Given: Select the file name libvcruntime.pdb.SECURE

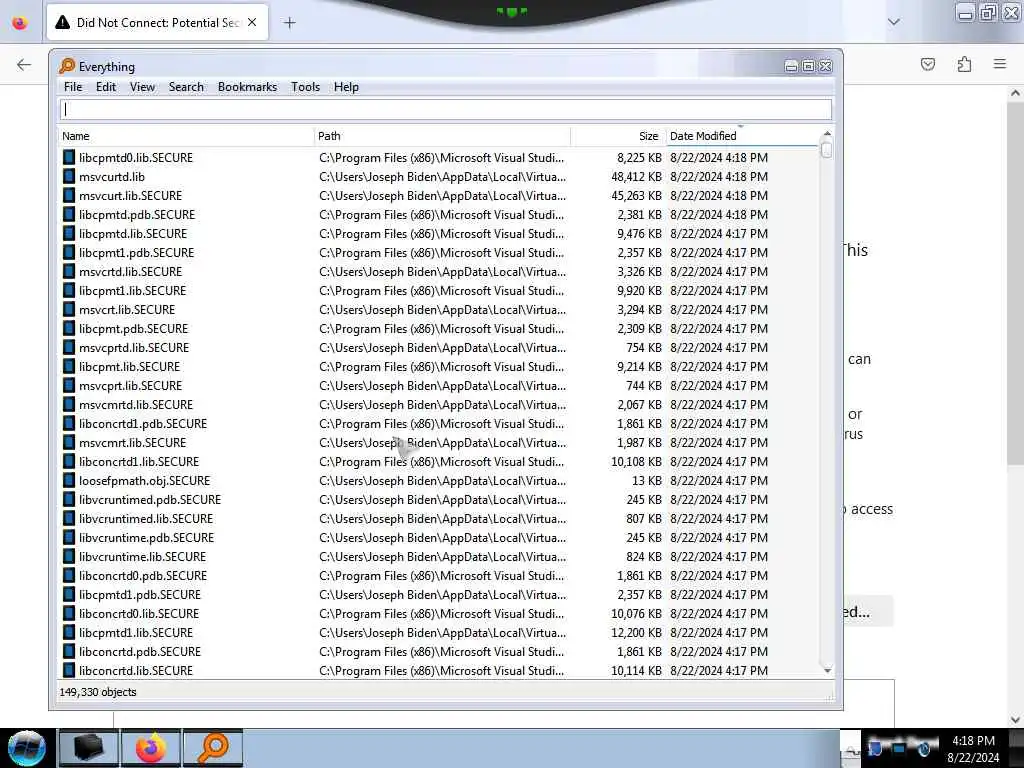Looking at the screenshot, I should coord(147,537).
